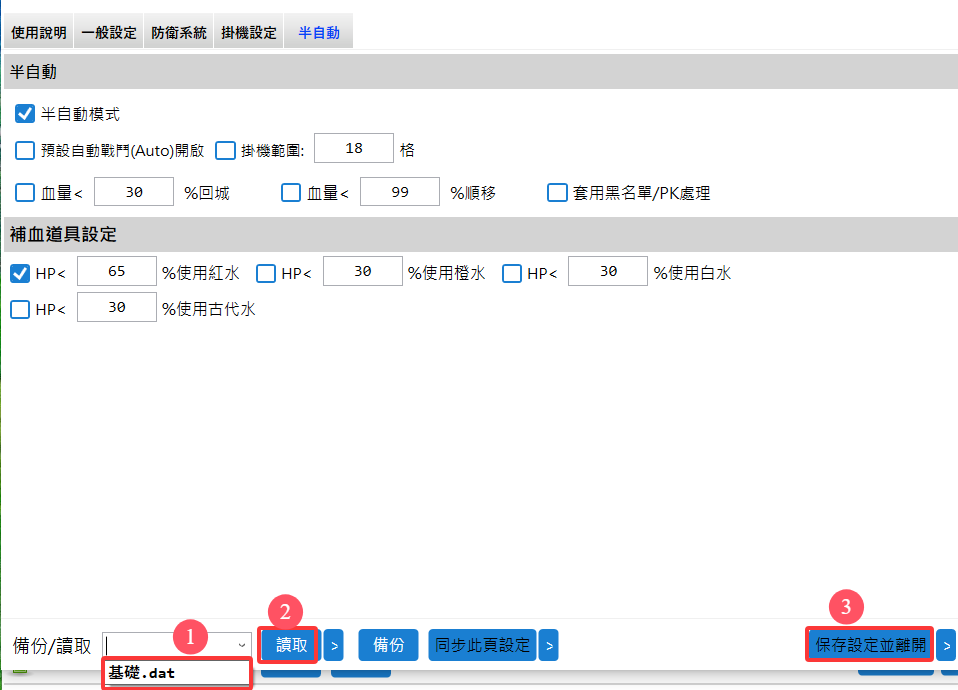Disable the HP 使用紅水 checkbox
This screenshot has height=690, width=958.
coord(20,273)
